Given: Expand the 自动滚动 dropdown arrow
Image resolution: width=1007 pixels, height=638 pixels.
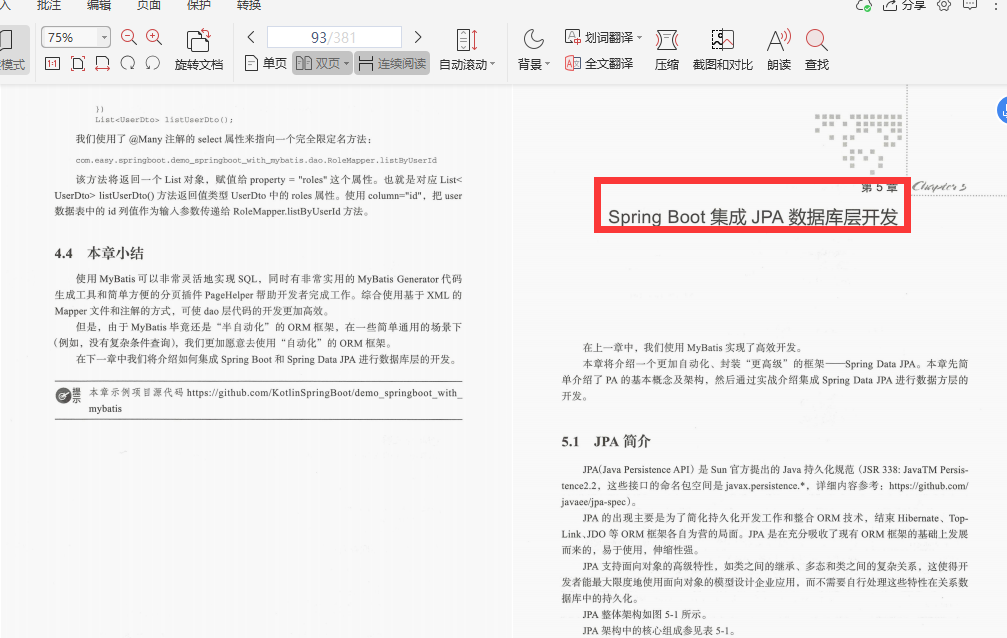Looking at the screenshot, I should tap(493, 64).
